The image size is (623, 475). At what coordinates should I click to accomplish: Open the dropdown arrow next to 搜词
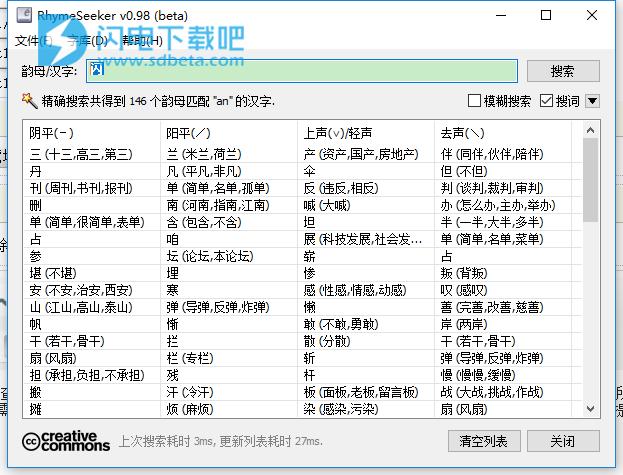[x=592, y=101]
